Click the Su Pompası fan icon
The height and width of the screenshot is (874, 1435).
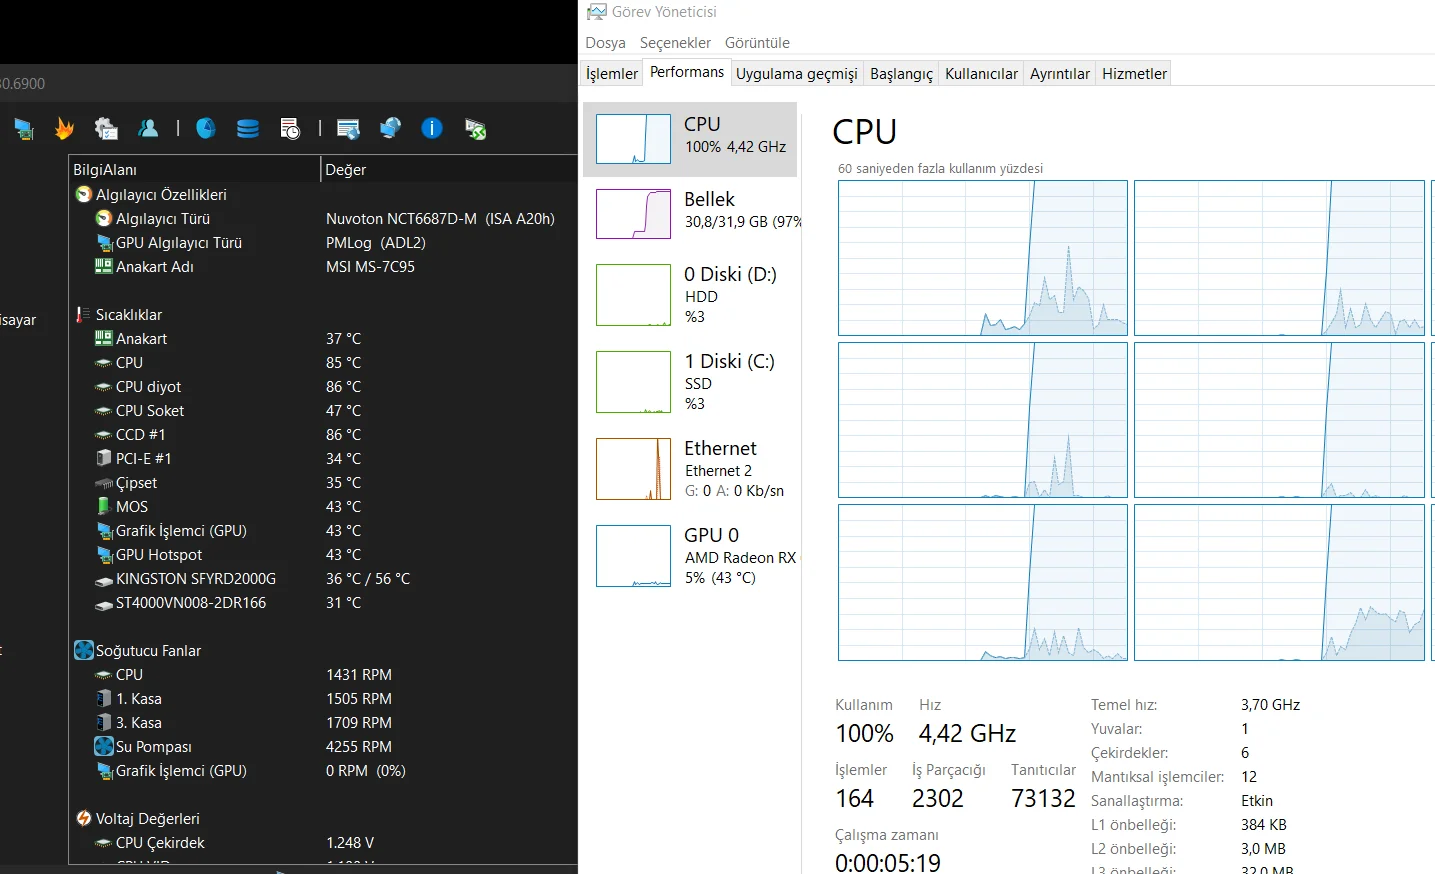(104, 746)
